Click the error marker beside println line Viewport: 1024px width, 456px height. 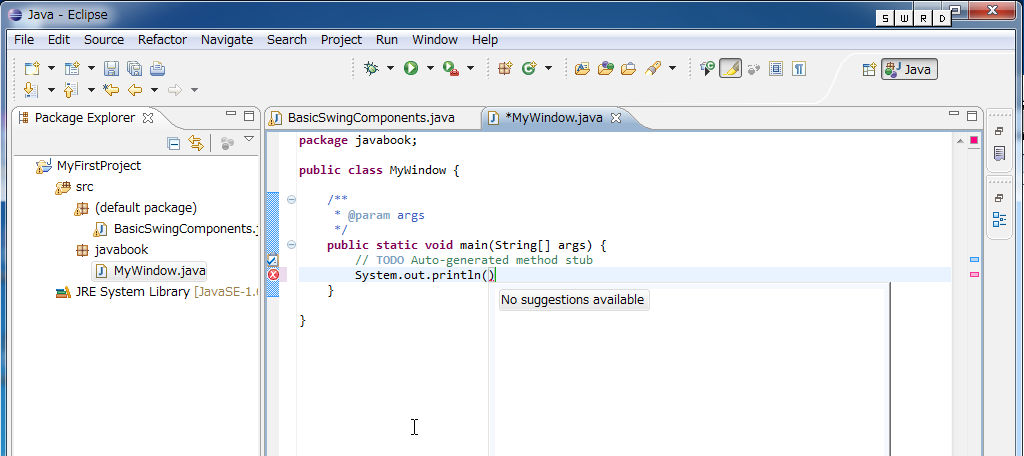tap(273, 275)
